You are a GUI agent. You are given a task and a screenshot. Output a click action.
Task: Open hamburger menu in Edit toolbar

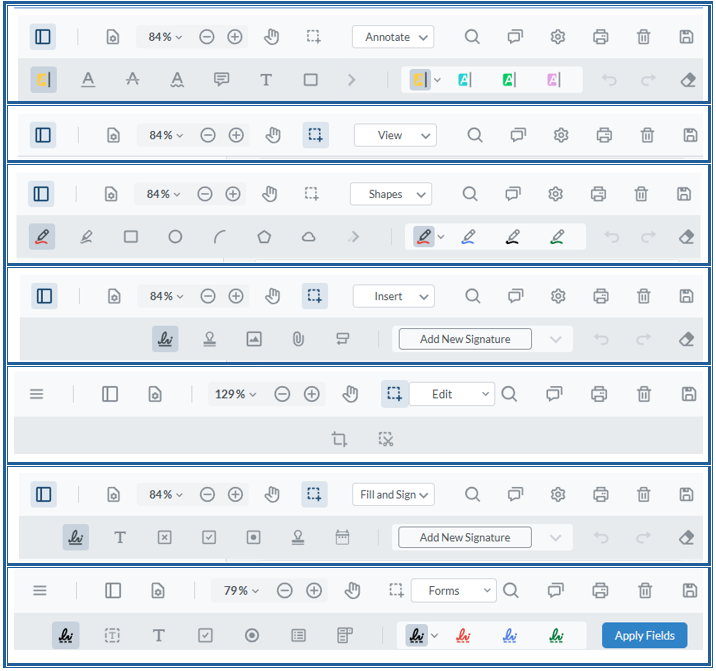(x=37, y=394)
